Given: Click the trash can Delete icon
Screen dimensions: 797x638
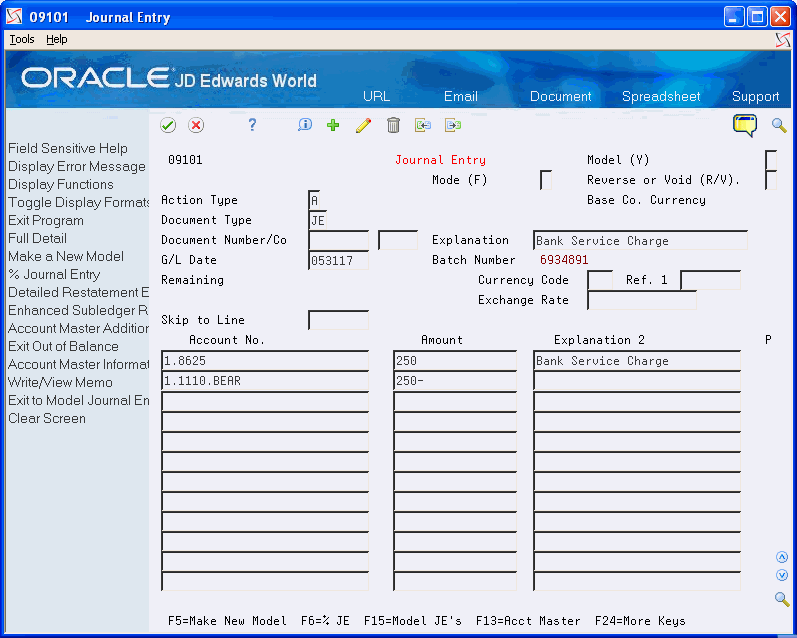Looking at the screenshot, I should (393, 125).
